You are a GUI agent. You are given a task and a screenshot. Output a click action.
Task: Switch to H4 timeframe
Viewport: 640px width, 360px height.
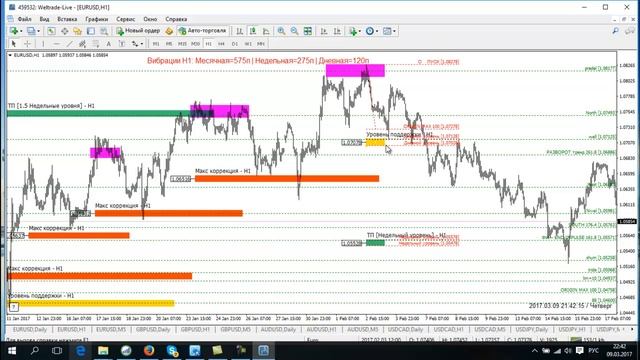[x=222, y=44]
